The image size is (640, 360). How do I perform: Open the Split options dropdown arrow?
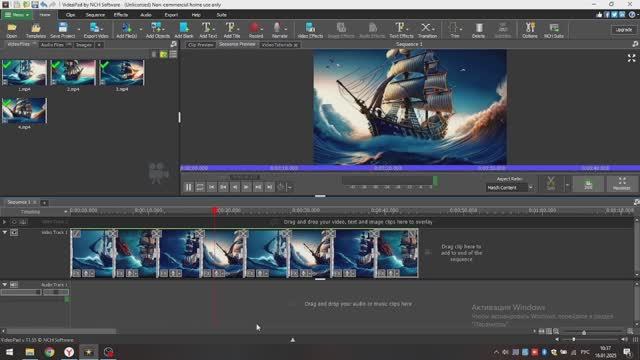567,185
